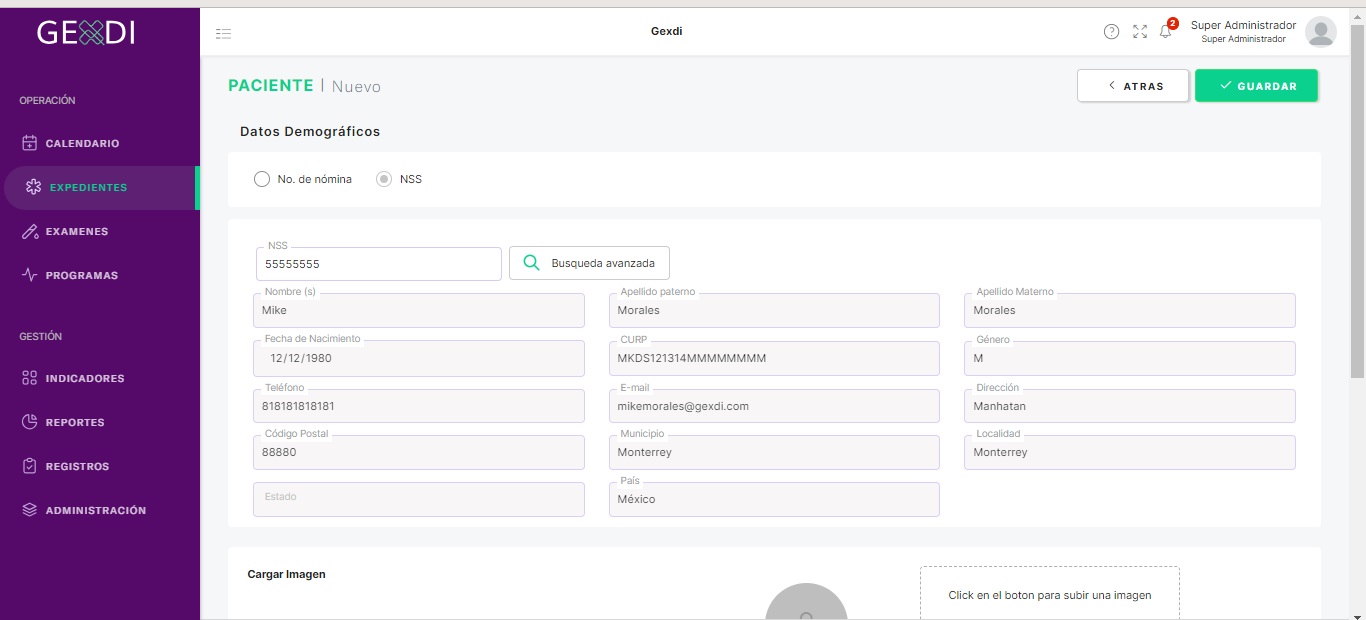Click the Localidad field

tap(1130, 452)
